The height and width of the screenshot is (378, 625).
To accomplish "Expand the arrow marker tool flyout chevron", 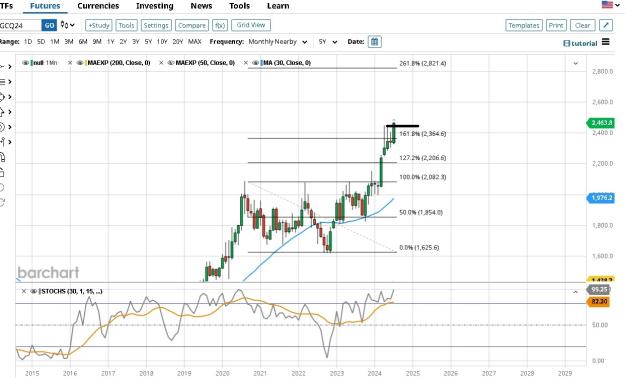I will click(x=10, y=112).
